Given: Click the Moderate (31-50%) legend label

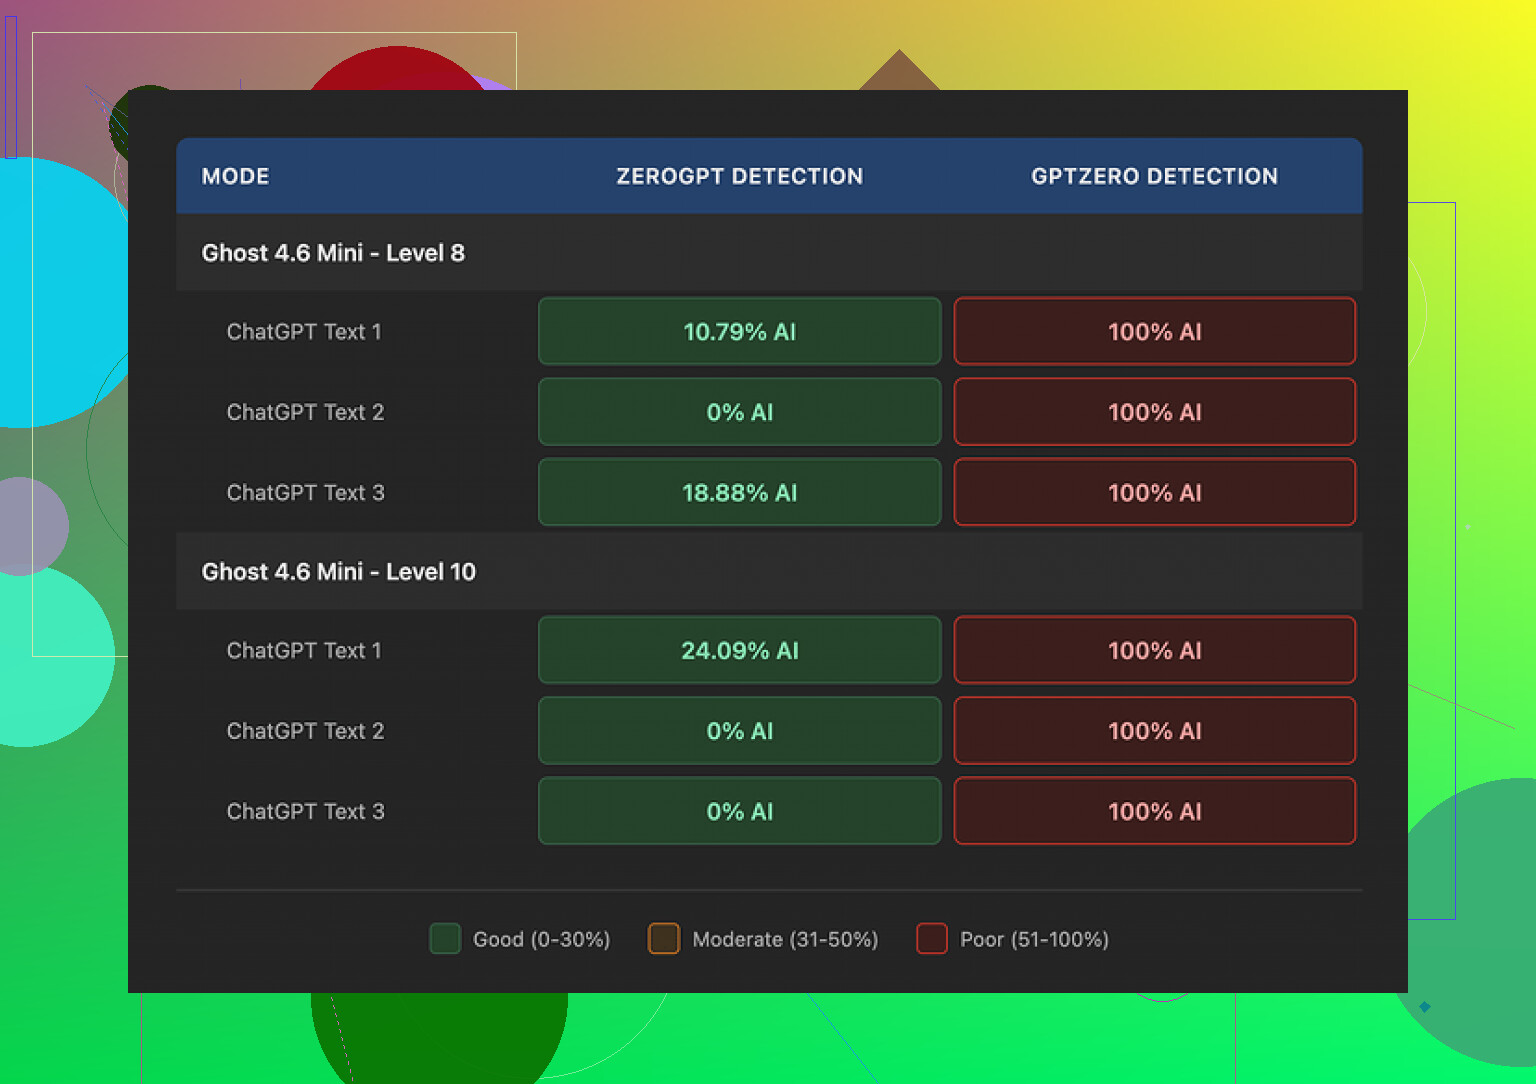Looking at the screenshot, I should click(x=785, y=940).
